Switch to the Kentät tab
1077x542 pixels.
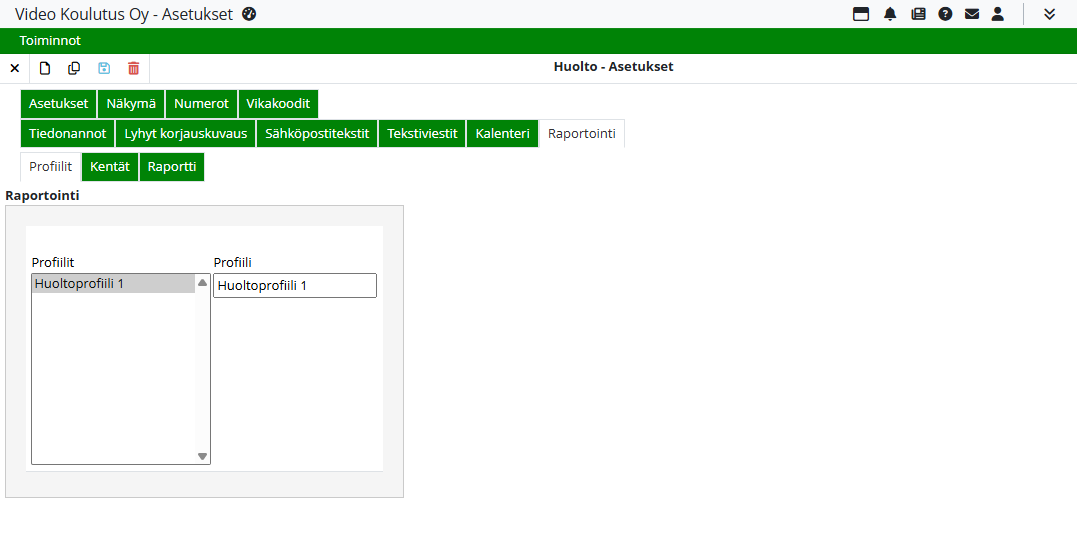tap(110, 167)
